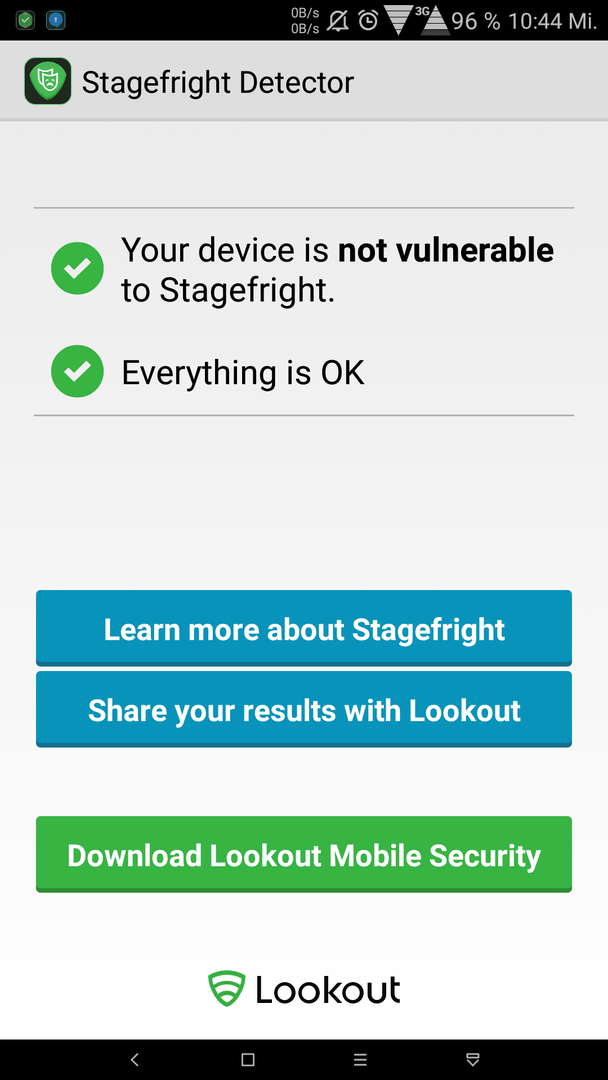Tap the Stagefright Detector title text
This screenshot has width=608, height=1080.
(x=218, y=83)
